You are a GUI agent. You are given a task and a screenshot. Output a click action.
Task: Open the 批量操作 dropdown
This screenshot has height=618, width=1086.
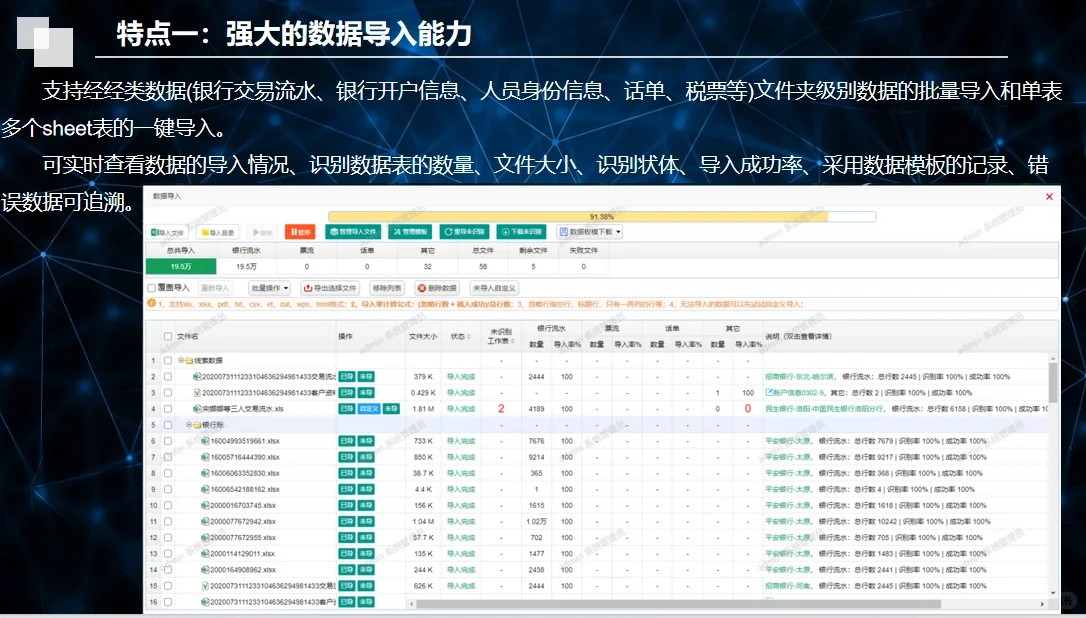(269, 288)
